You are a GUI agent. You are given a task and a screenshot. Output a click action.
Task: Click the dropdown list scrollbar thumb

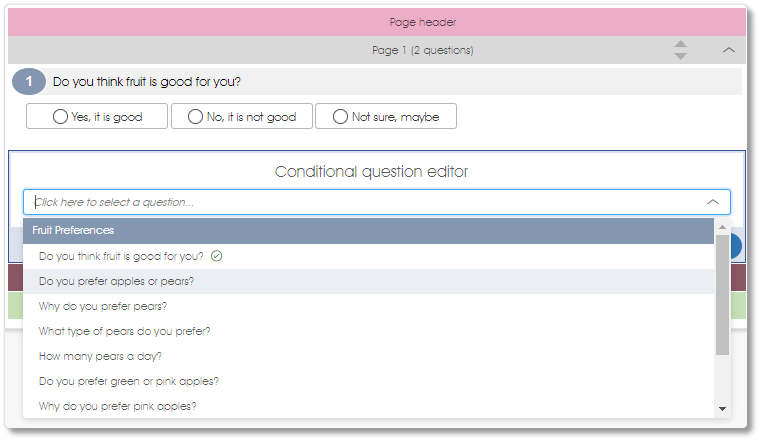(722, 294)
